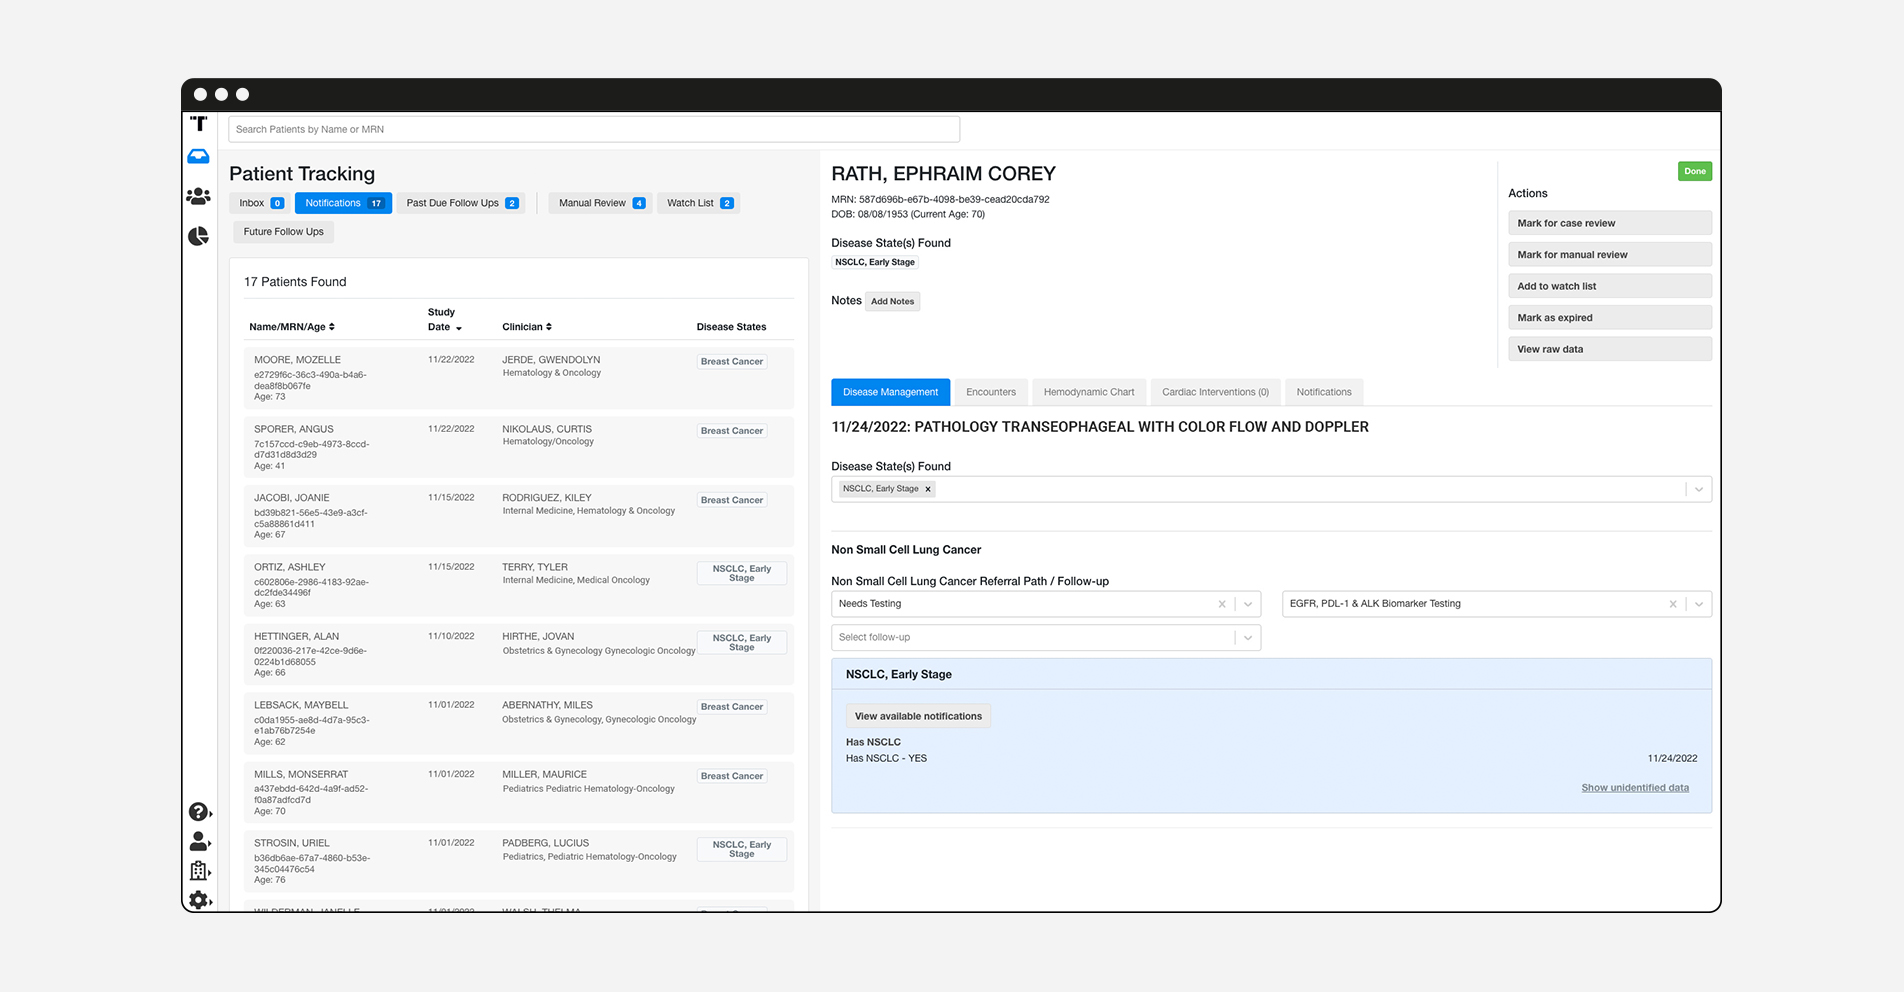Image resolution: width=1904 pixels, height=992 pixels.
Task: Open the help question mark menu
Action: (199, 812)
